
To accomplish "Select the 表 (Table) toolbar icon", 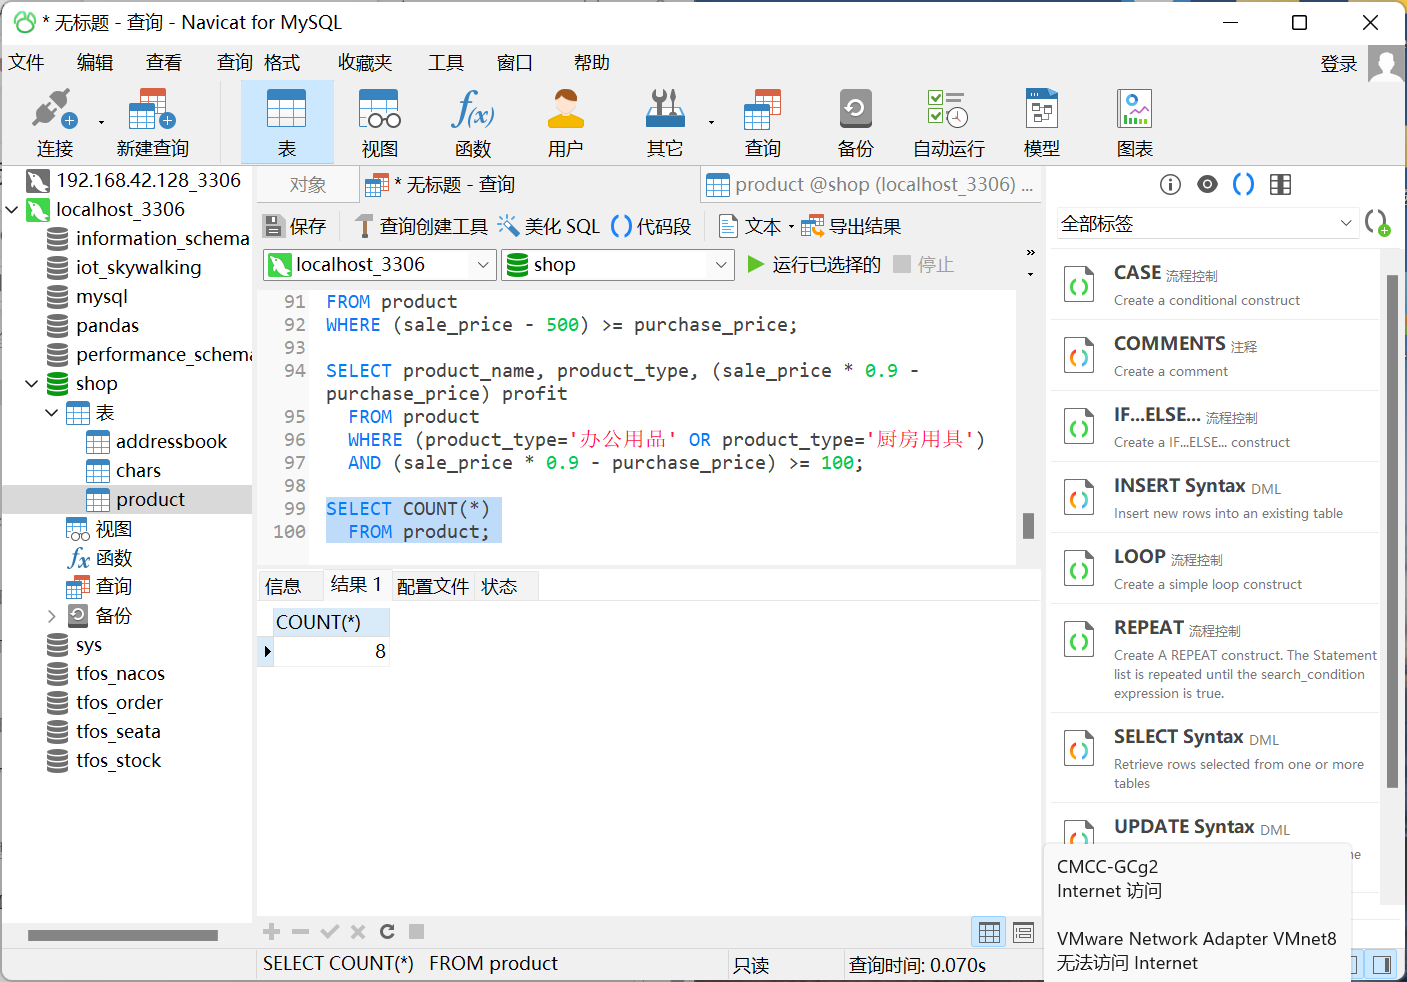I will click(x=287, y=122).
